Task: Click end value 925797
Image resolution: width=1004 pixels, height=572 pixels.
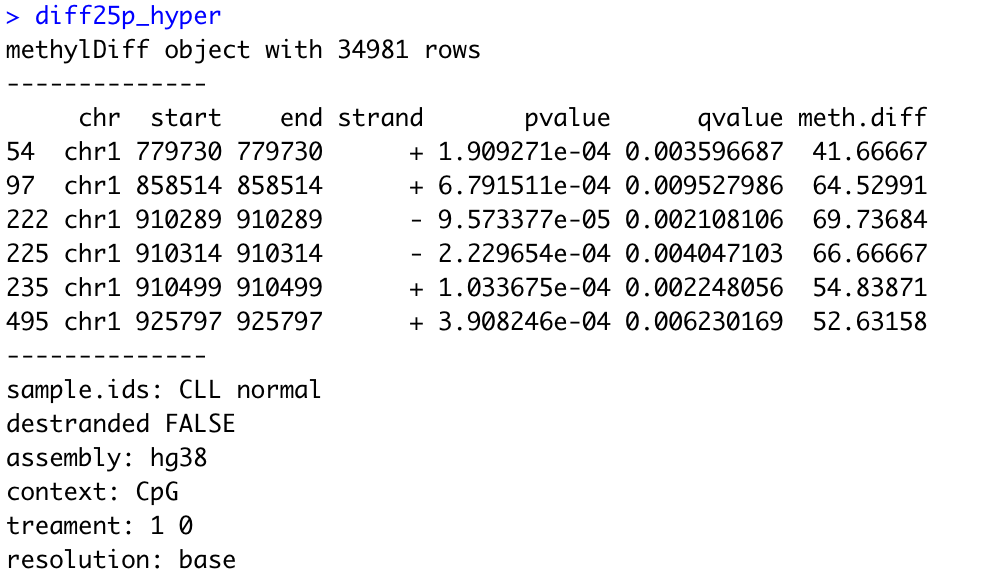Action: pyautogui.click(x=279, y=322)
